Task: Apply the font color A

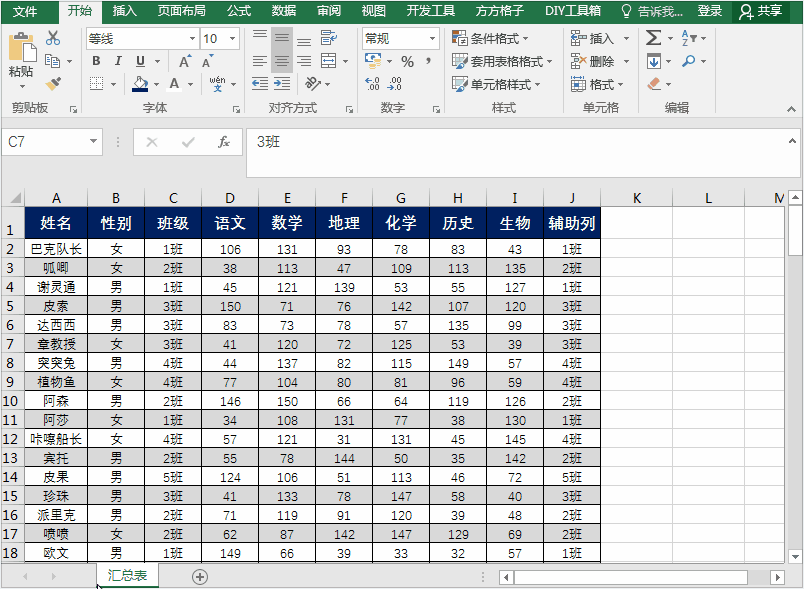Action: tap(174, 84)
